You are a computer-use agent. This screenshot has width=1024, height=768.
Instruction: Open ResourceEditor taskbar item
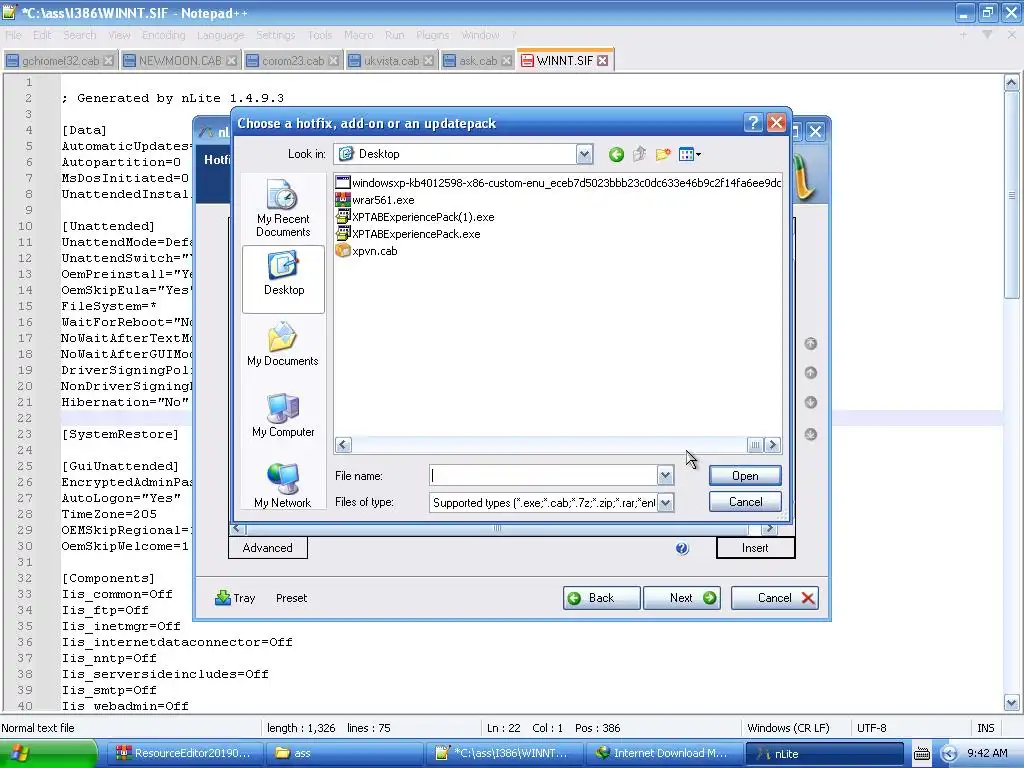pyautogui.click(x=184, y=754)
